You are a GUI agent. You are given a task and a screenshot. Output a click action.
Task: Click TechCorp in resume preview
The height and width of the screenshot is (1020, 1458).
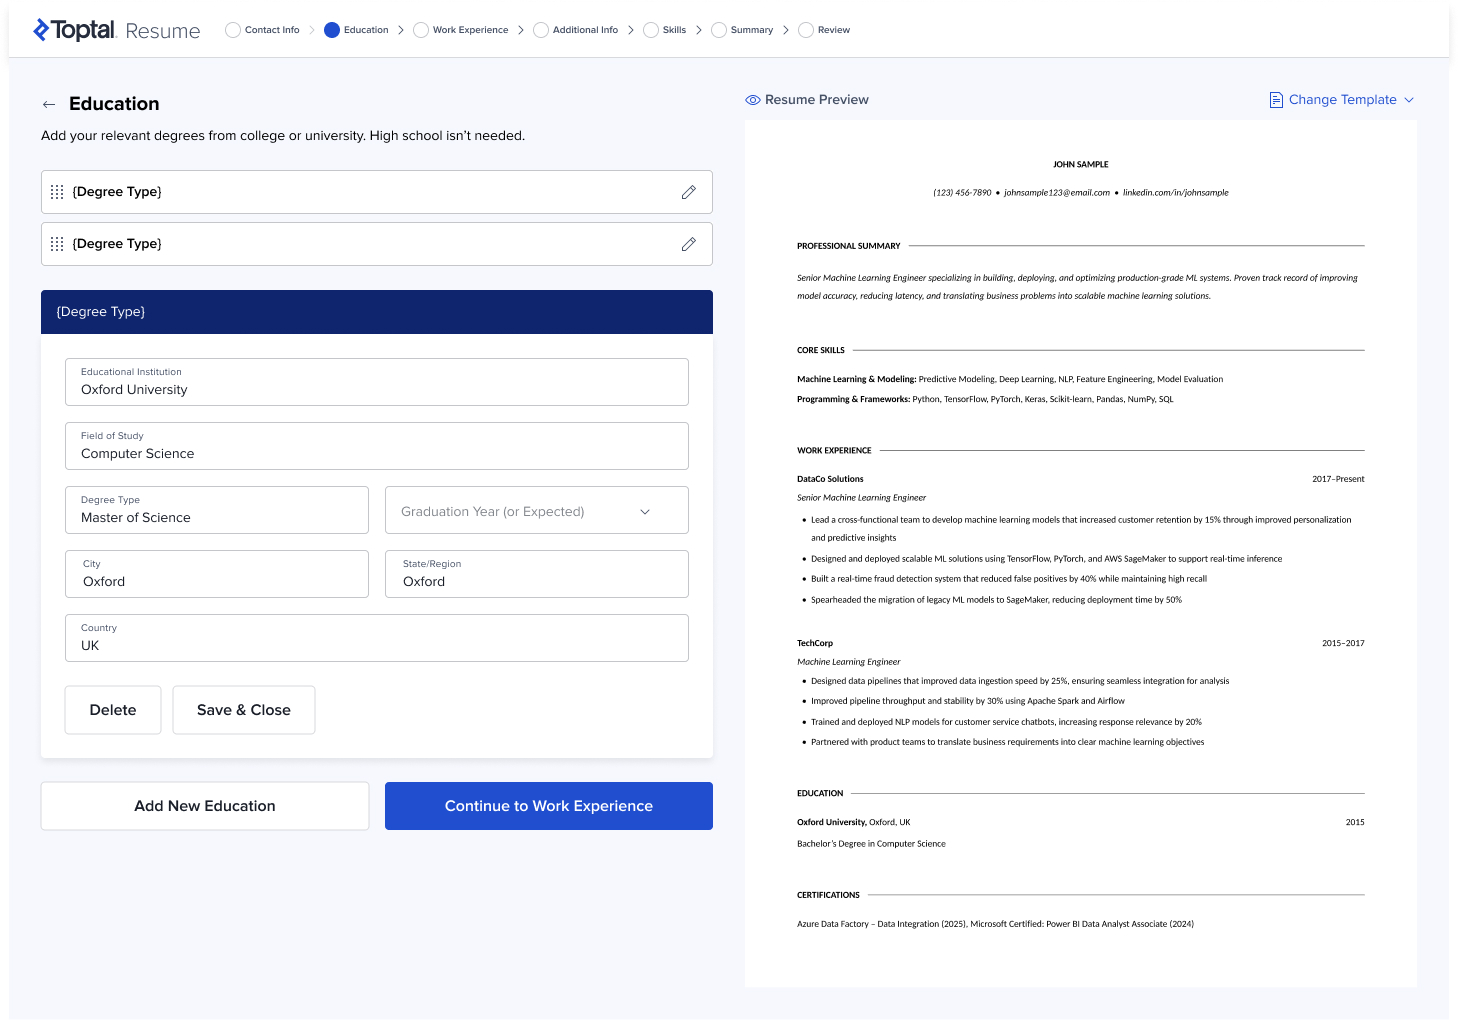pyautogui.click(x=815, y=643)
